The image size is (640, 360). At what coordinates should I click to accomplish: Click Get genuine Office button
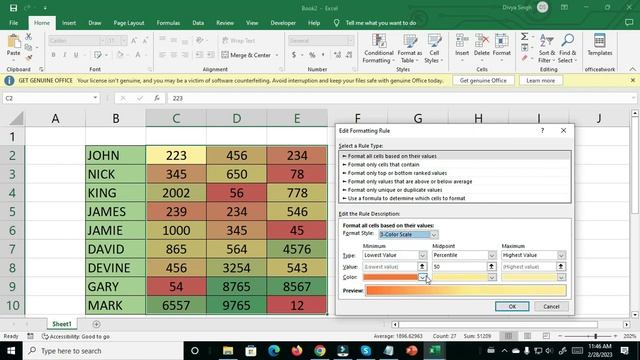click(x=483, y=80)
